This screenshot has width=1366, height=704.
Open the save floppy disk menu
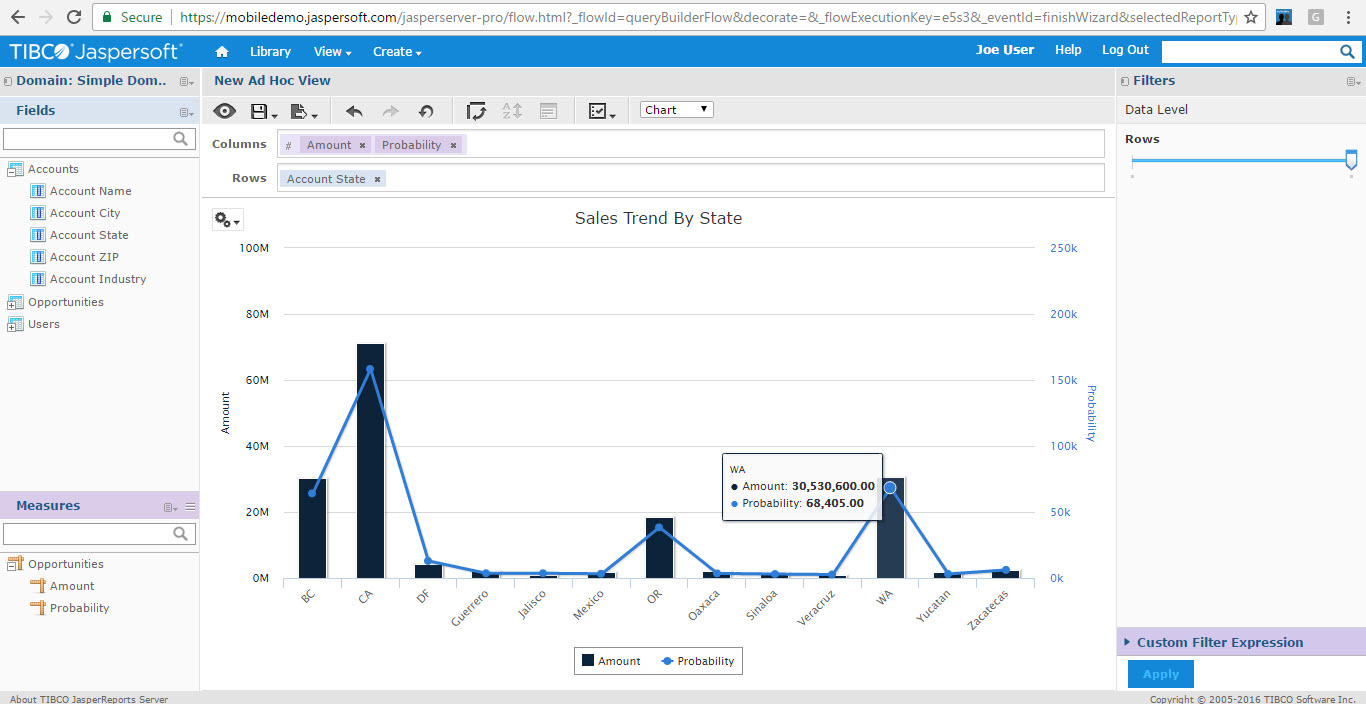[263, 111]
